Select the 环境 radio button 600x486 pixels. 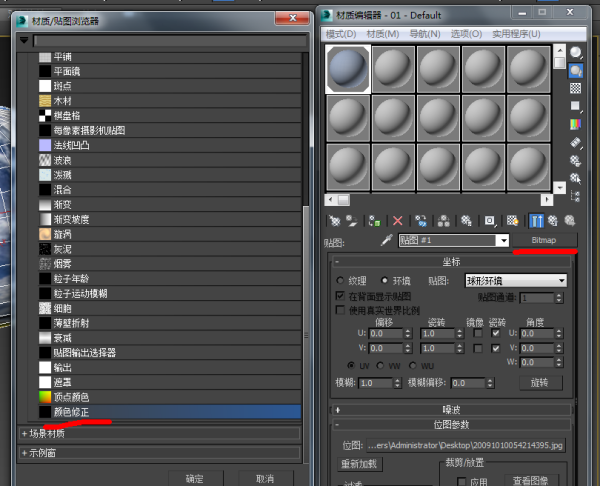pos(385,281)
